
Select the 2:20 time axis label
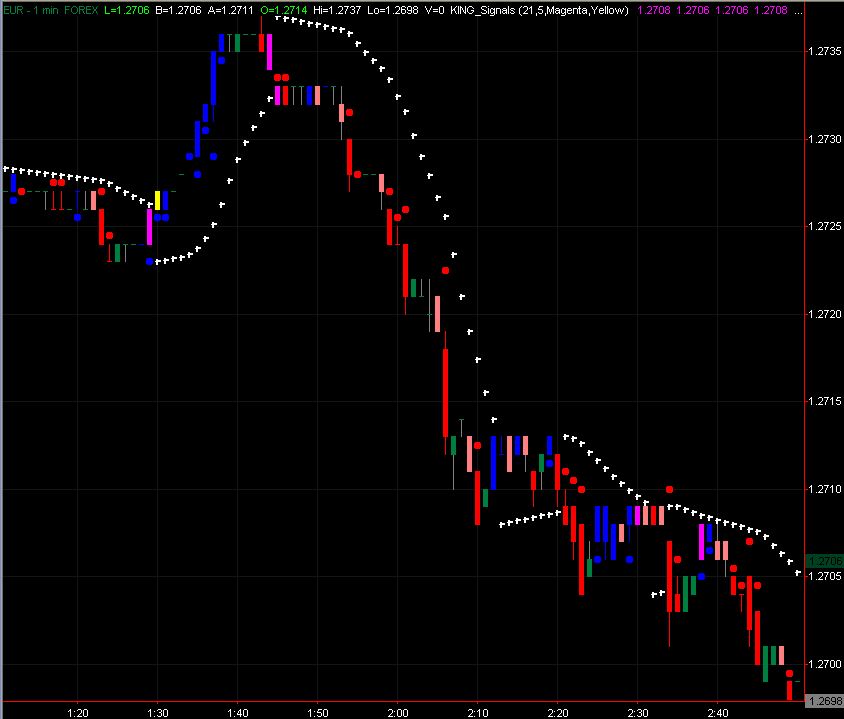(558, 713)
